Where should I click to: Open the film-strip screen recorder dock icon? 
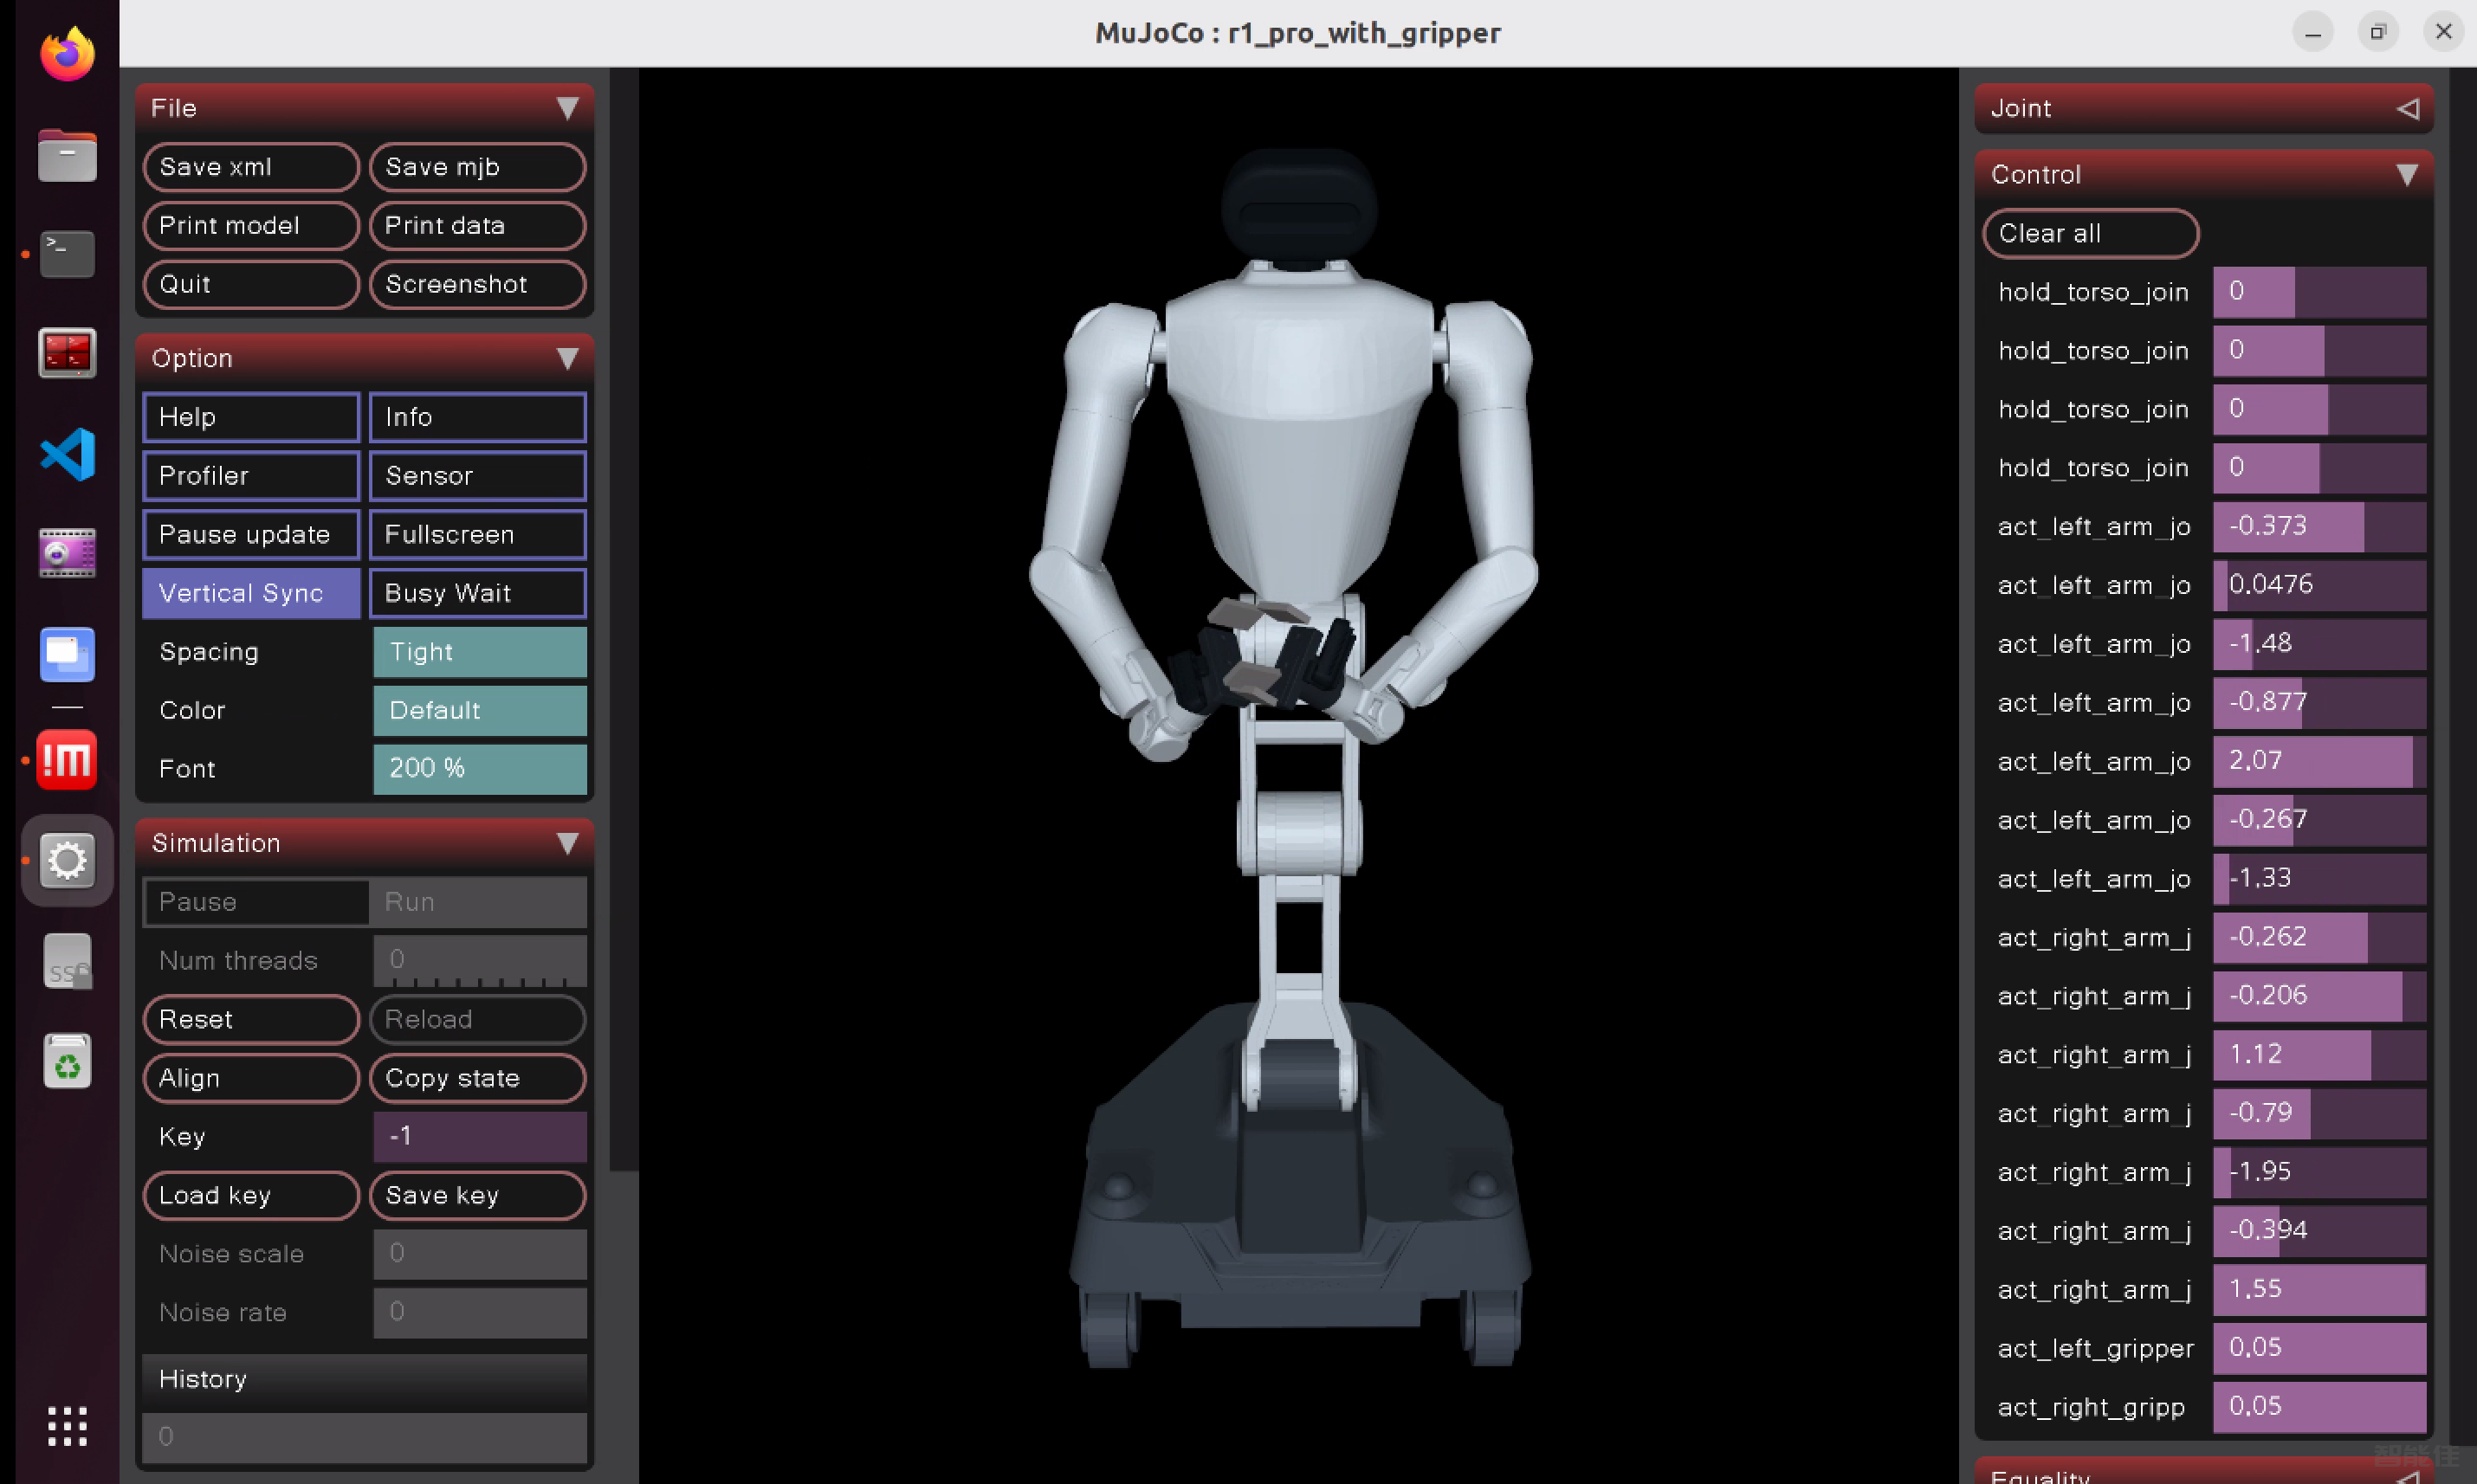tap(67, 554)
